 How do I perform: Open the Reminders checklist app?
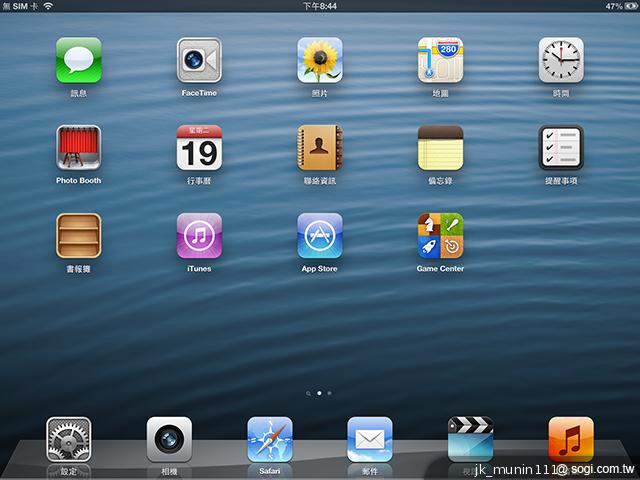tap(561, 148)
